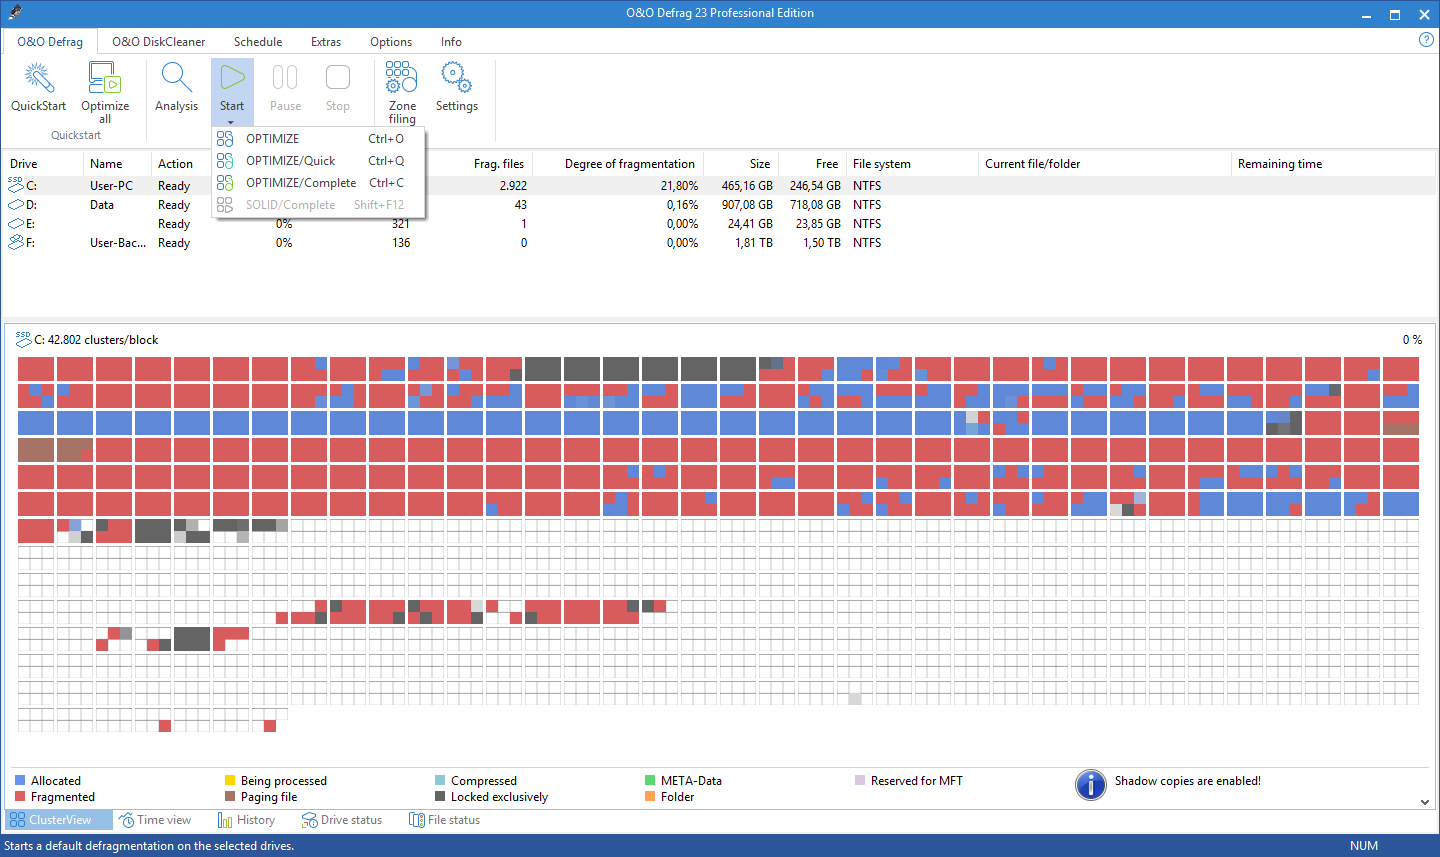The image size is (1440, 857).
Task: Click the blue info circle icon
Action: point(1090,785)
